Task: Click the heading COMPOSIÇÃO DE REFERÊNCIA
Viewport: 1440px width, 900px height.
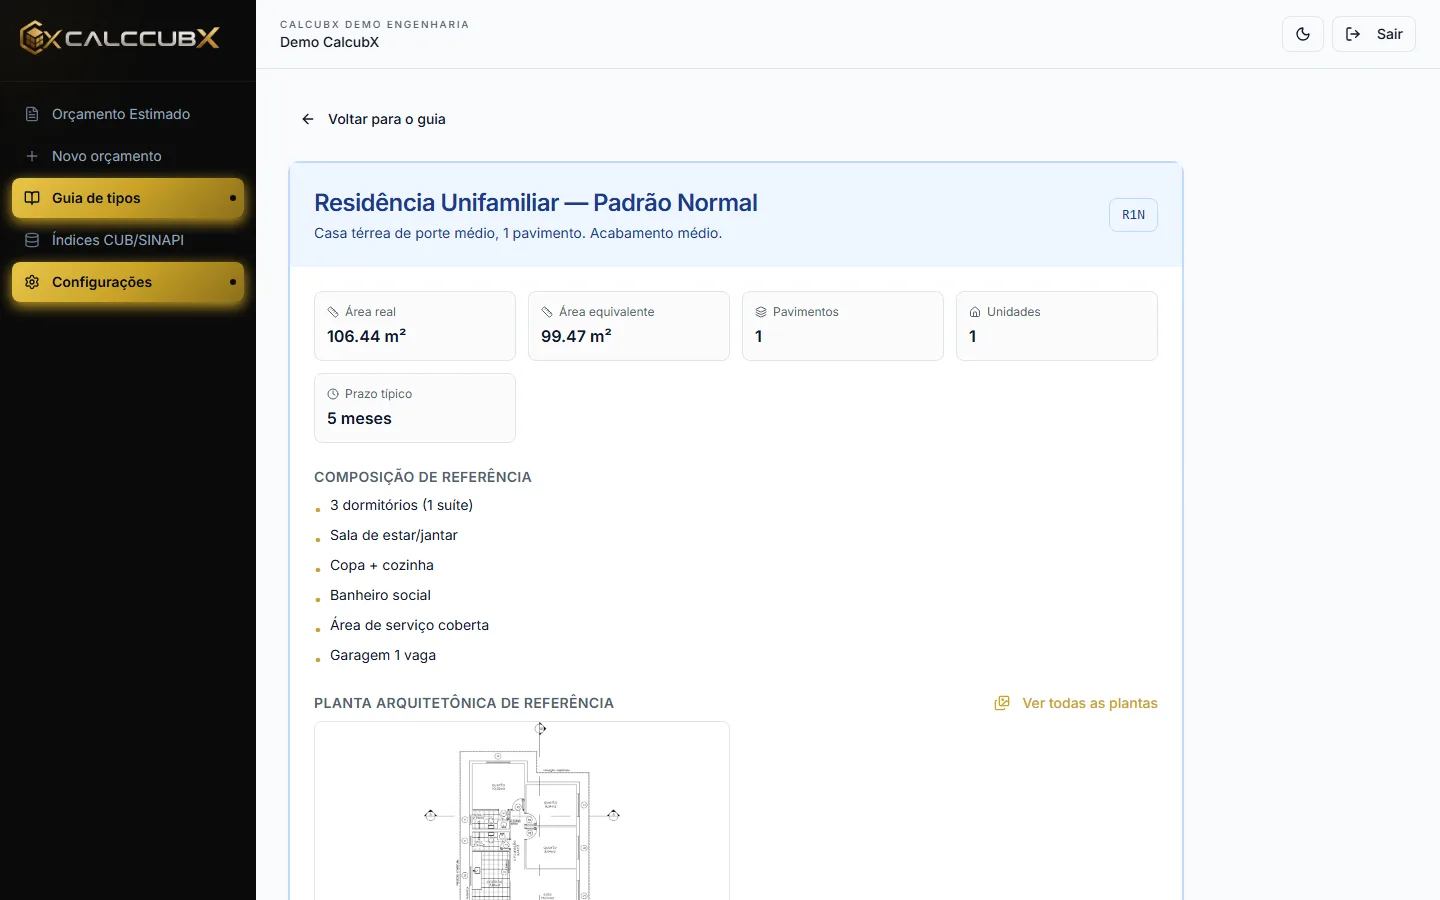Action: pyautogui.click(x=423, y=477)
